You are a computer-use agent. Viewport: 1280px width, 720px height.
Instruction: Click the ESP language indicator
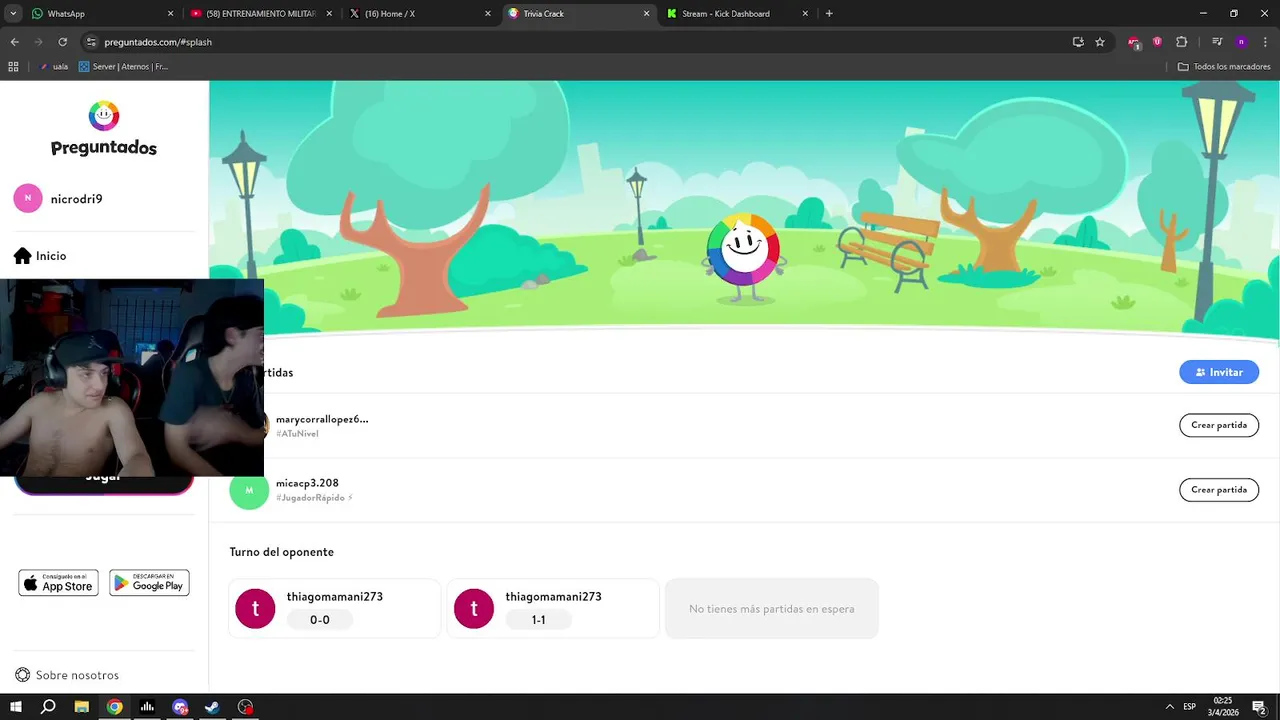pyautogui.click(x=1190, y=707)
